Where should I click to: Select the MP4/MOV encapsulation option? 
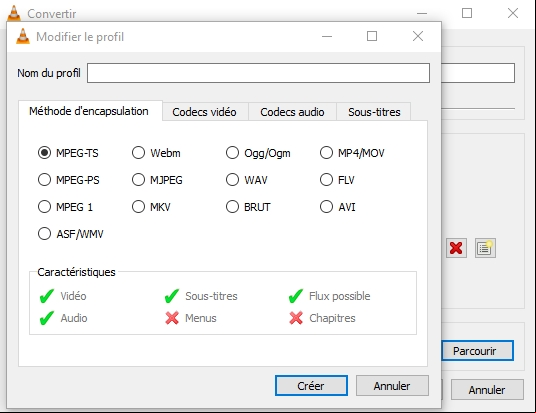(352, 153)
